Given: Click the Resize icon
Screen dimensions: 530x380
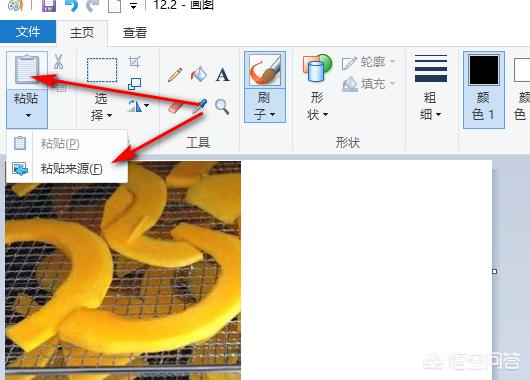Looking at the screenshot, I should 135,84.
